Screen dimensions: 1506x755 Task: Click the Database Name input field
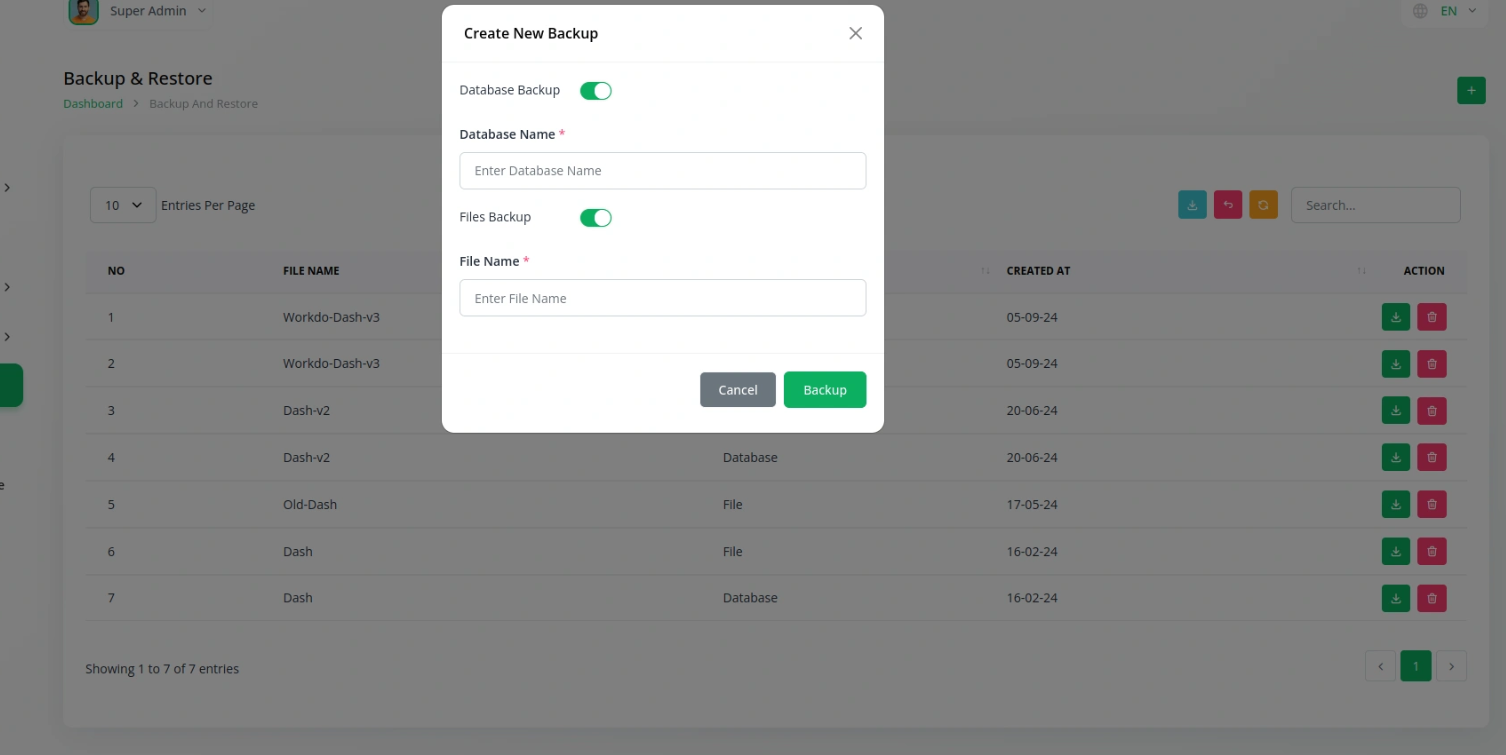[x=662, y=171]
